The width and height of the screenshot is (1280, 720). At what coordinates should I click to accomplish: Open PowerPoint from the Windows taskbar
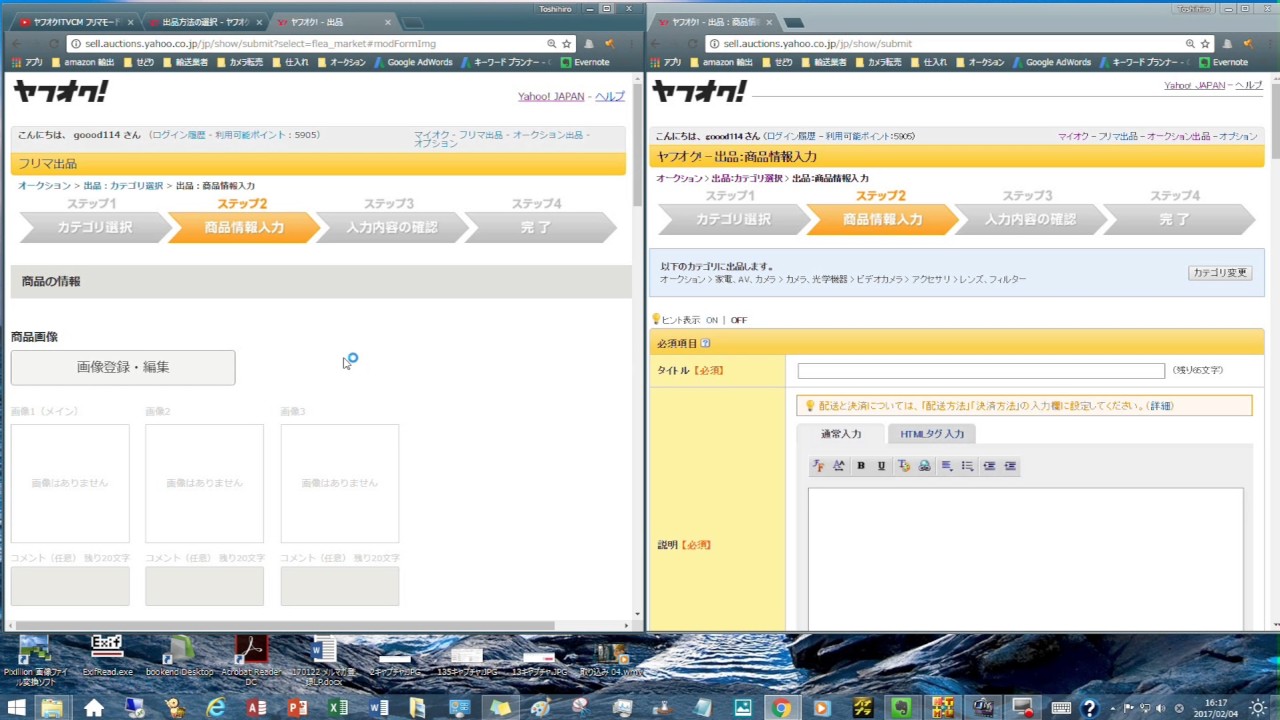coord(297,707)
